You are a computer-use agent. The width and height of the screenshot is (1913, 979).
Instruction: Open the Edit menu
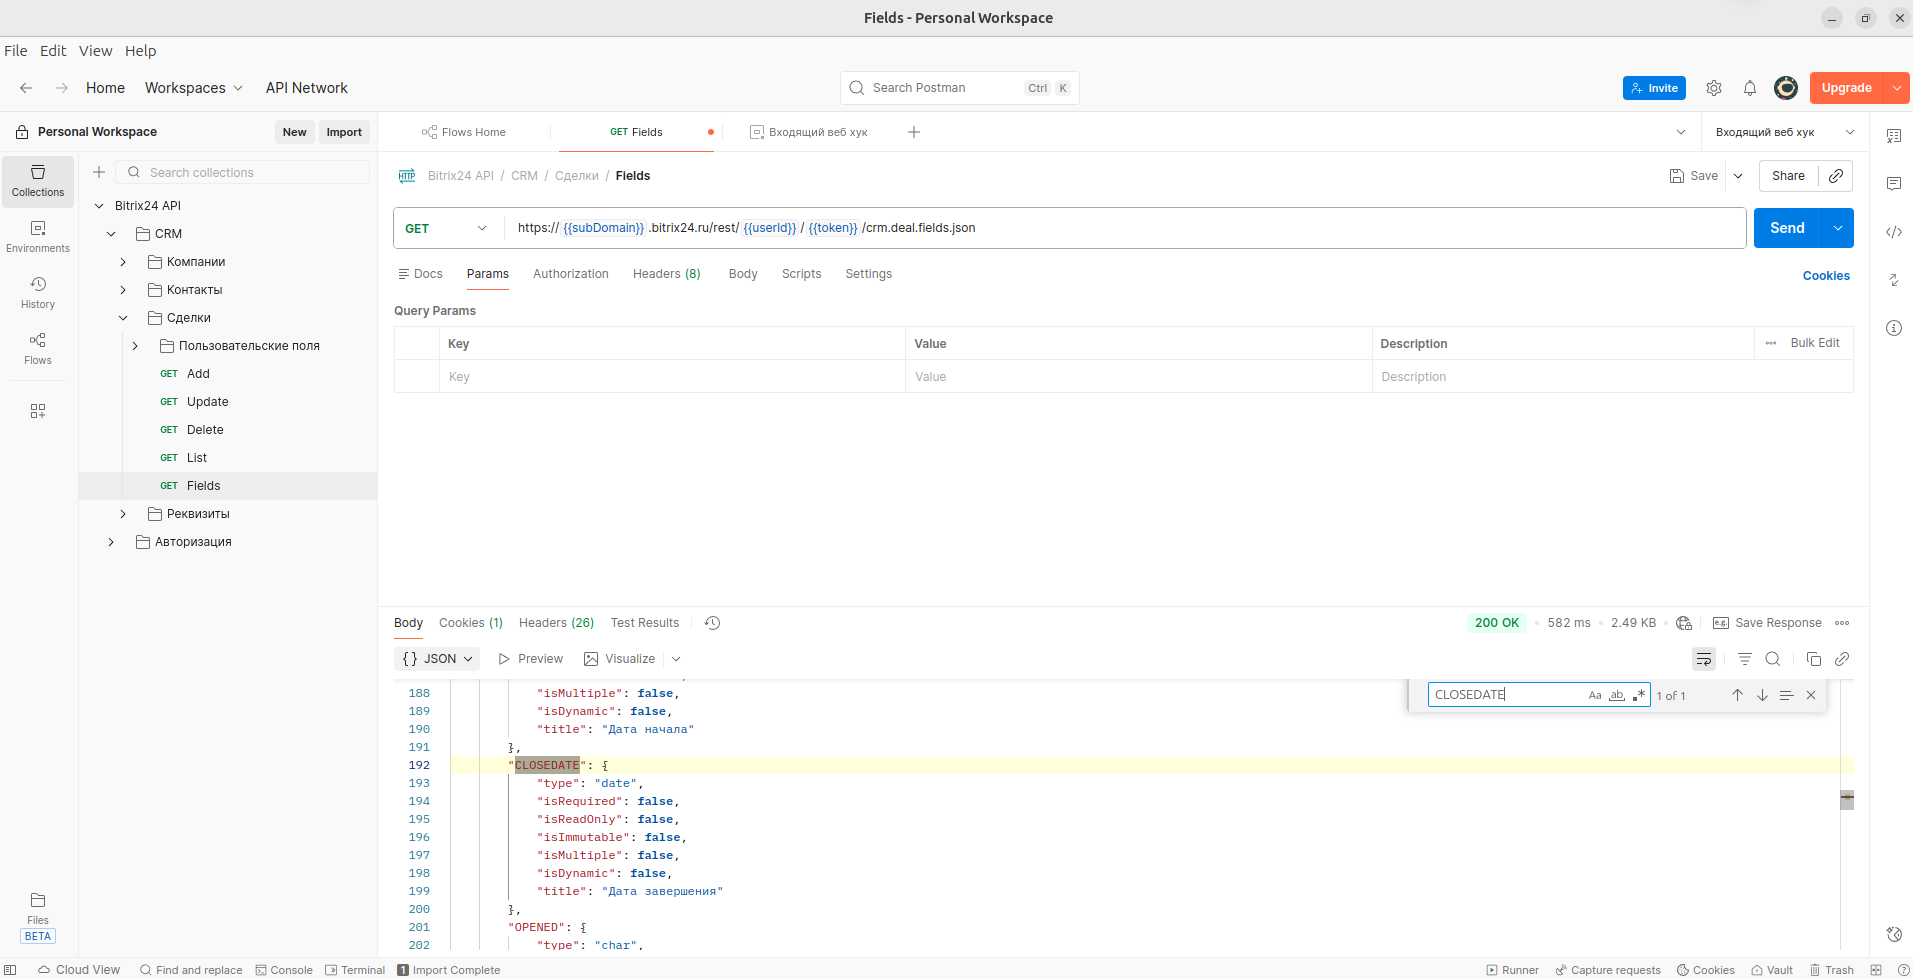(53, 51)
